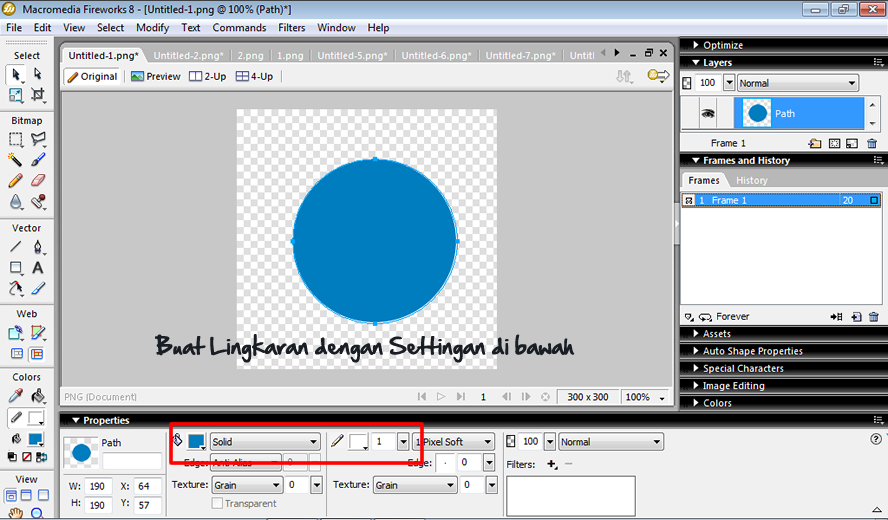Select the Slice tool

pos(37,333)
